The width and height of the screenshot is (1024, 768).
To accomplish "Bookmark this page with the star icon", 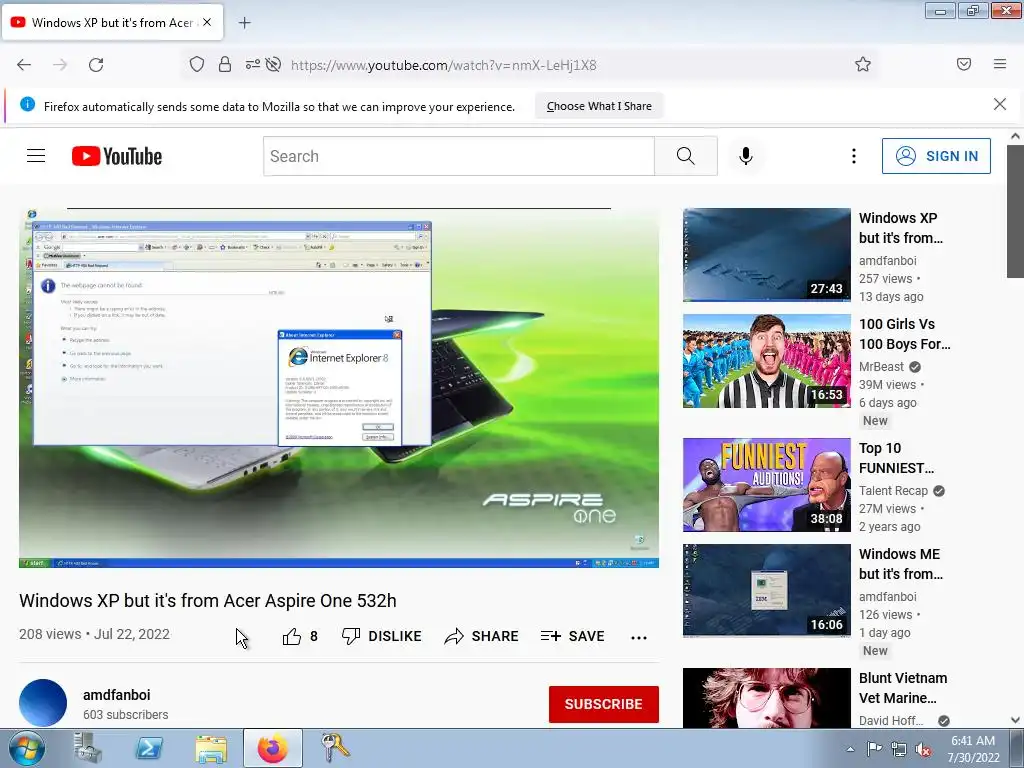I will (x=863, y=64).
